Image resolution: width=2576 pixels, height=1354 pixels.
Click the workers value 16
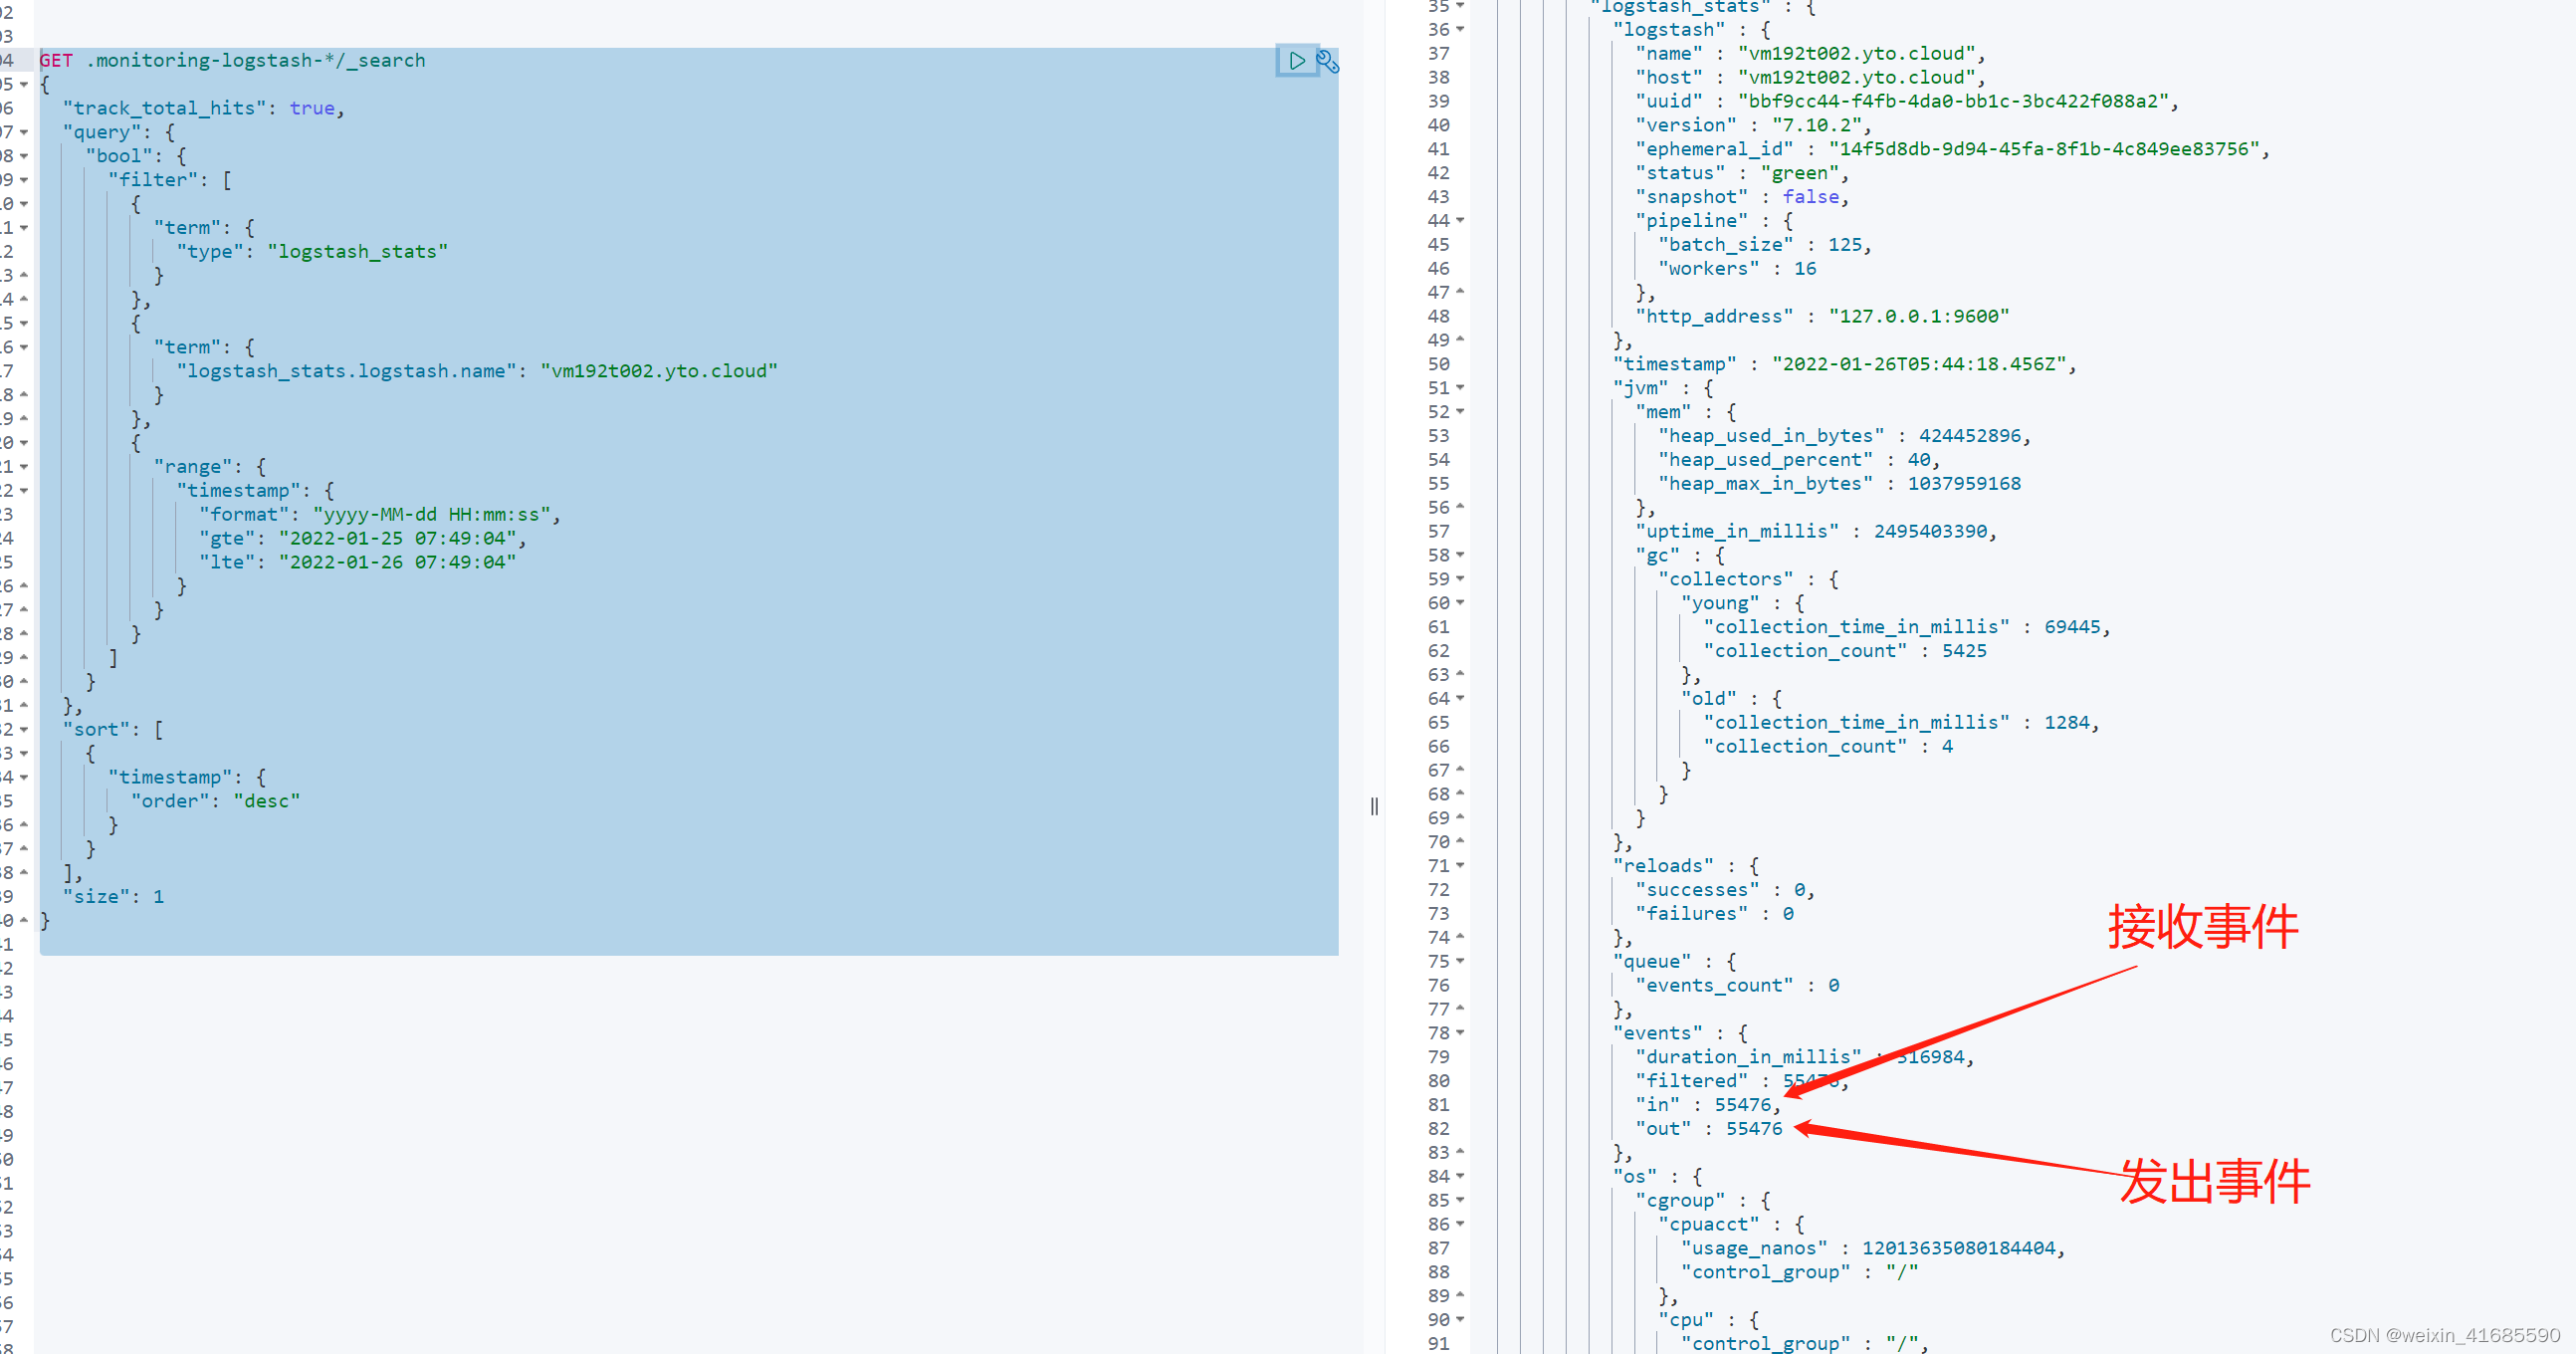(1804, 268)
